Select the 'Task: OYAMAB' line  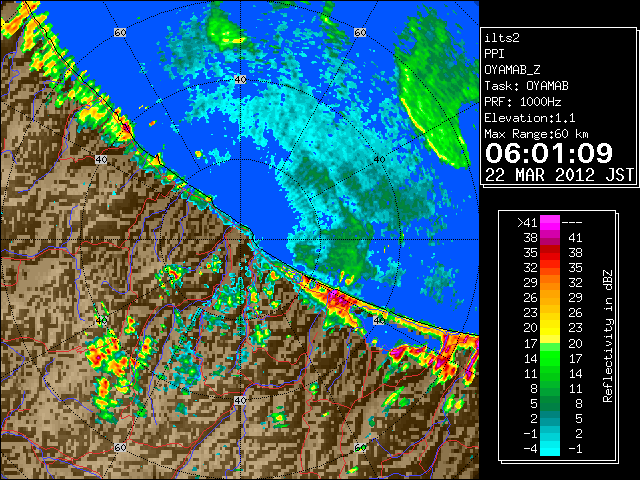(x=527, y=86)
